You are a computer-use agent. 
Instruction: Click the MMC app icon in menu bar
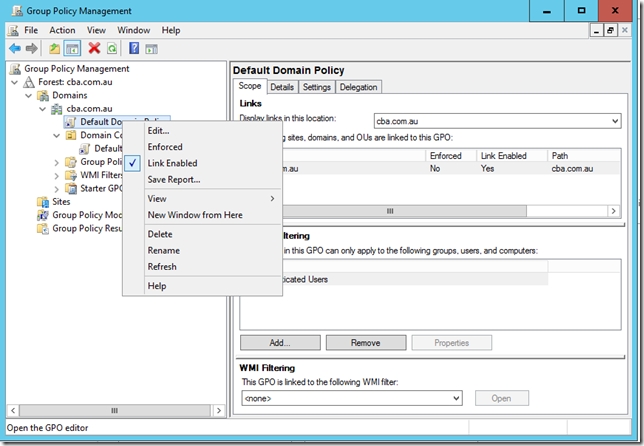click(x=14, y=30)
